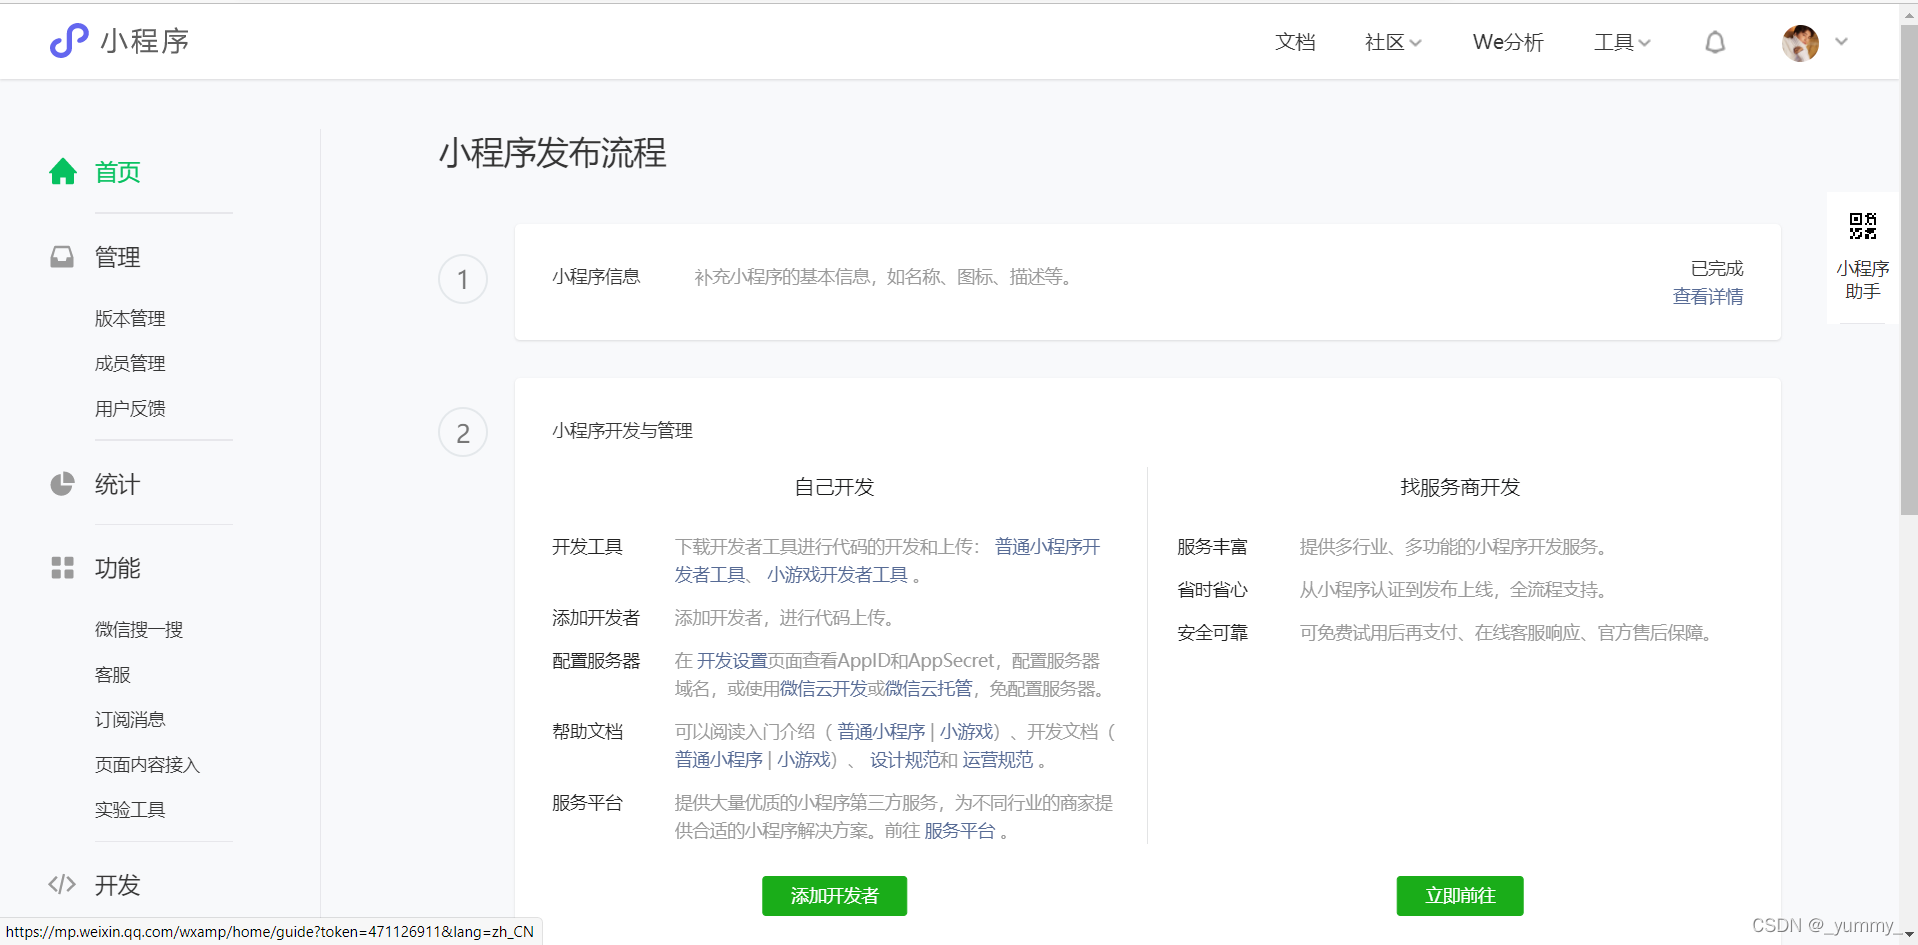Open 订阅消息 in the sidebar

(130, 719)
